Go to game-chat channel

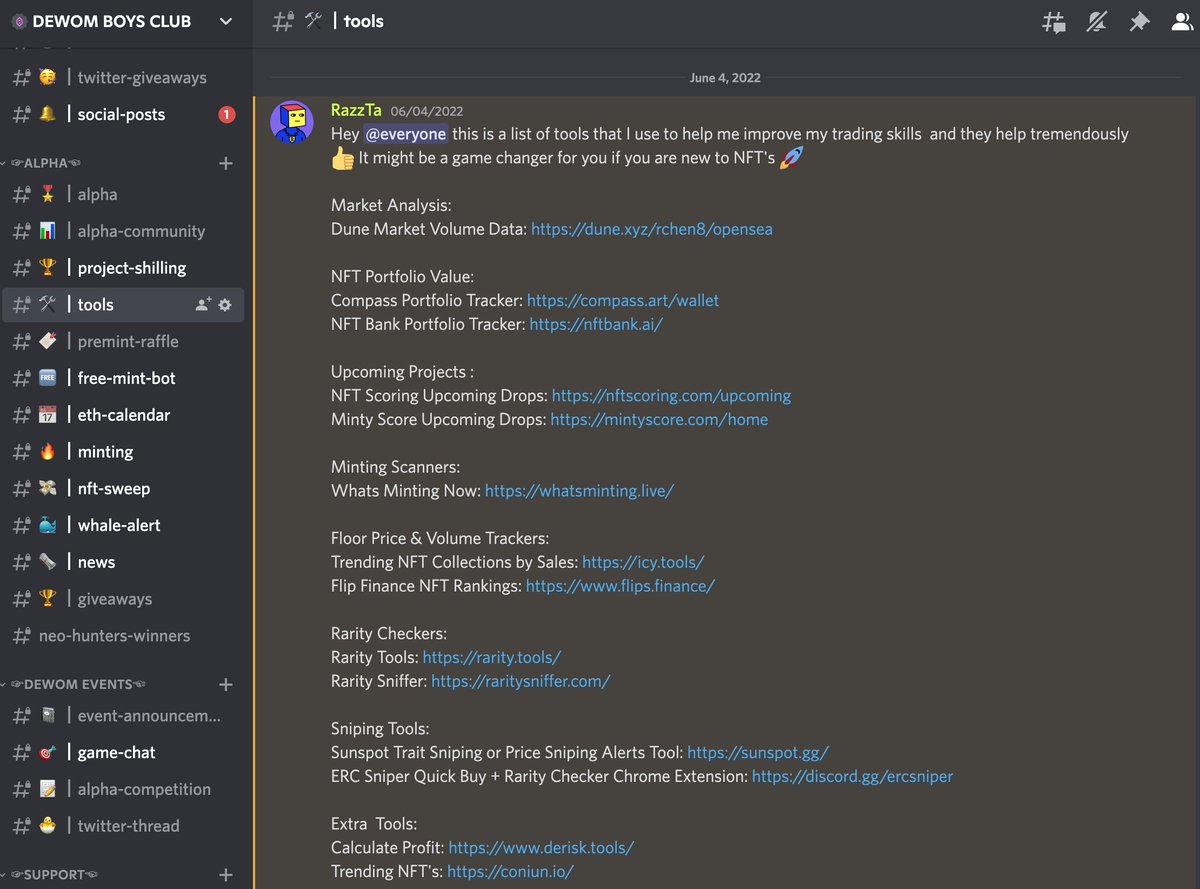tap(122, 753)
